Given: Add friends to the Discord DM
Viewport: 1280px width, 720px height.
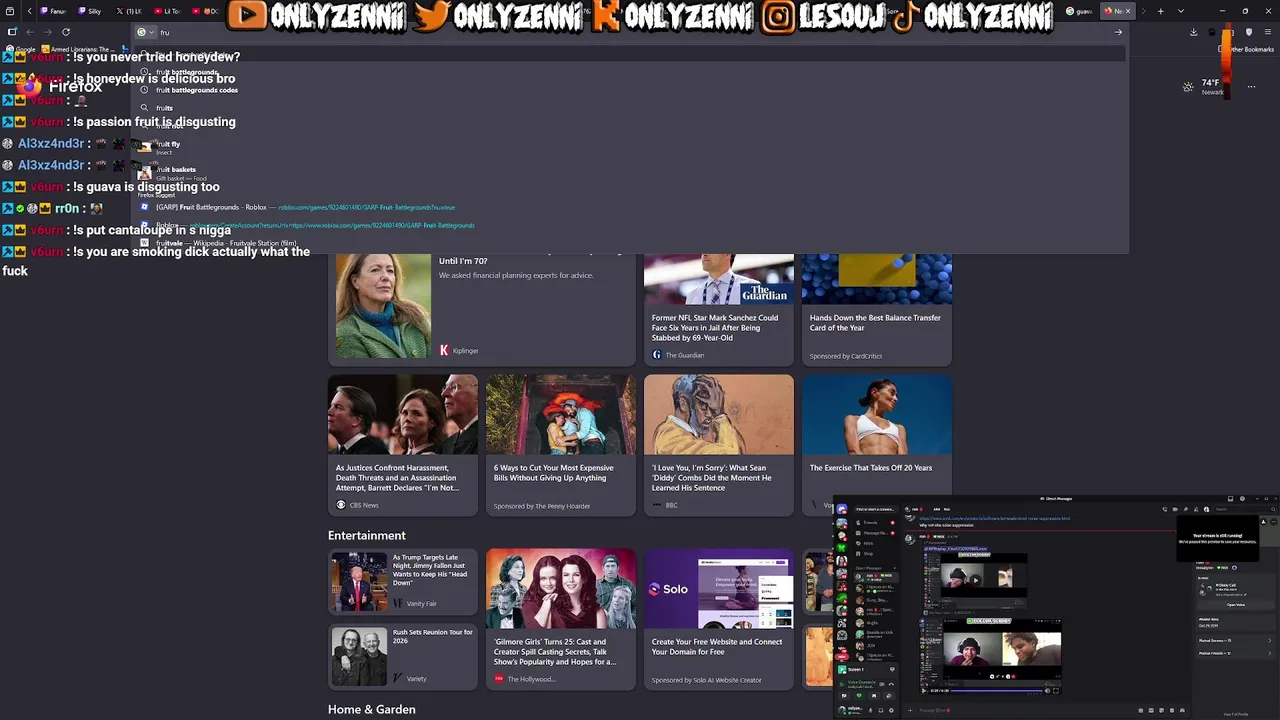Looking at the screenshot, I should 1196,509.
